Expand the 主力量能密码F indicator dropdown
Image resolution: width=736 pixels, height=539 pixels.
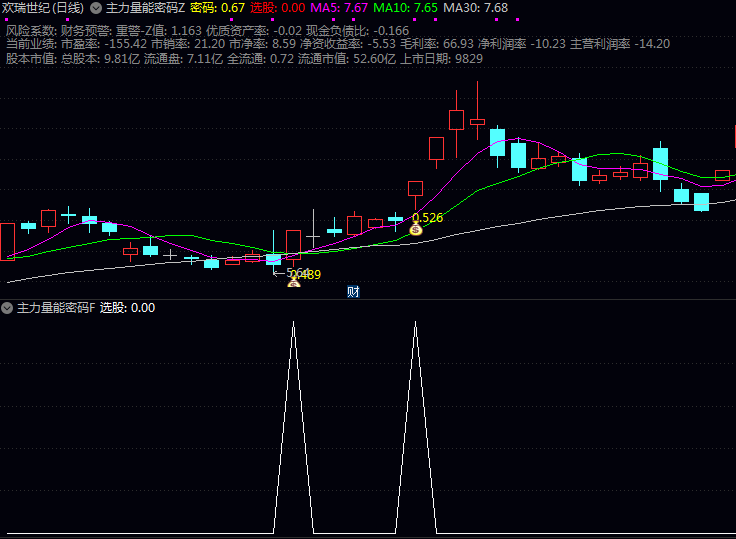[x=7, y=308]
